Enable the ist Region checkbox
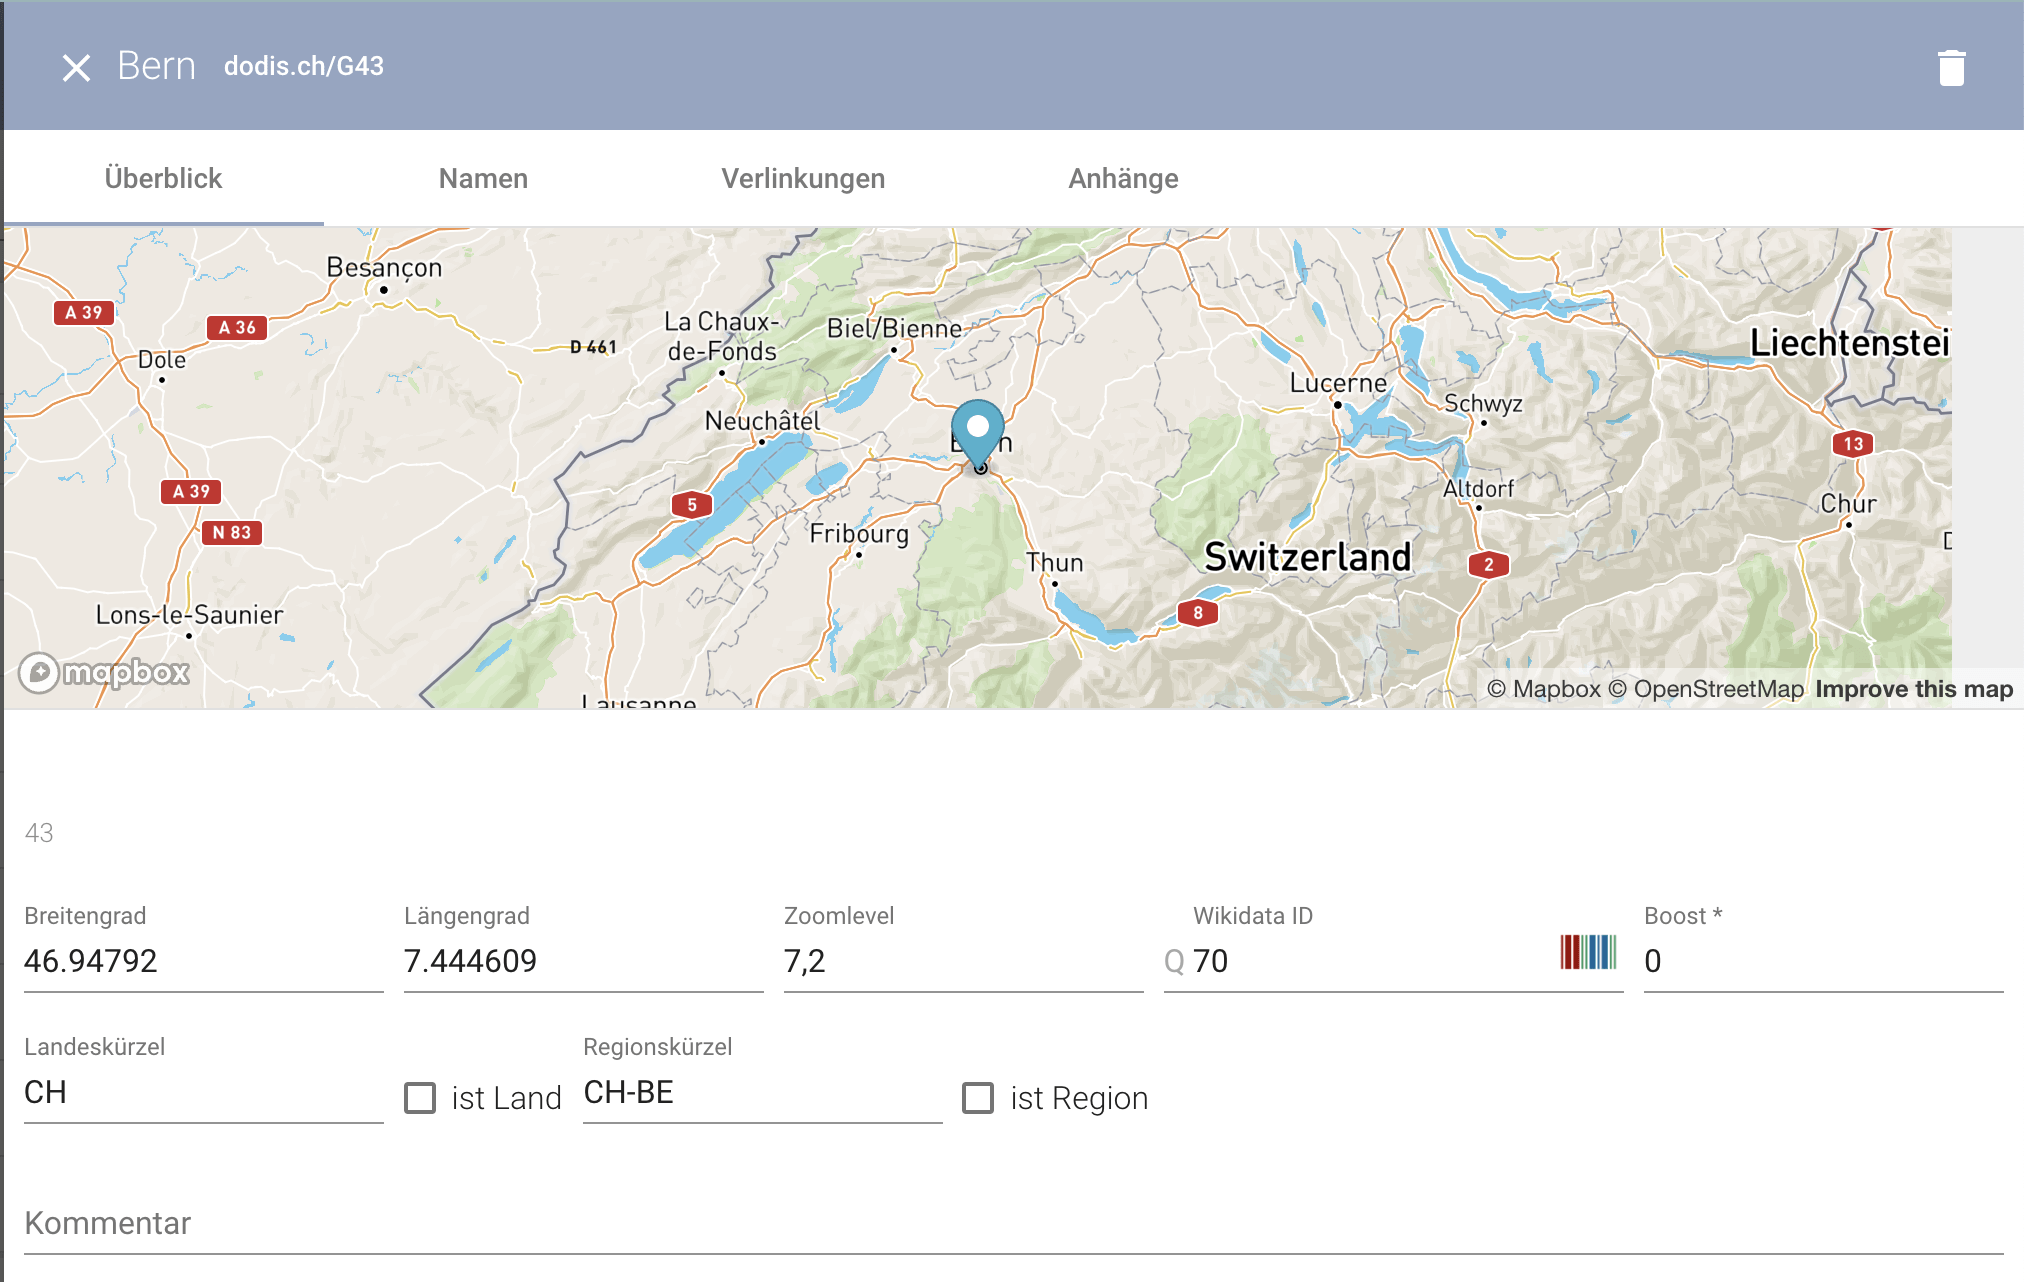 [x=978, y=1098]
